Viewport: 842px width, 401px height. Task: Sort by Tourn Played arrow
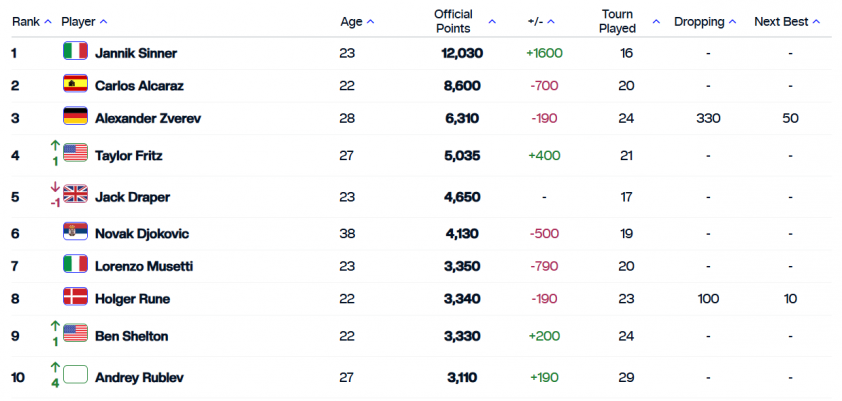click(x=656, y=21)
